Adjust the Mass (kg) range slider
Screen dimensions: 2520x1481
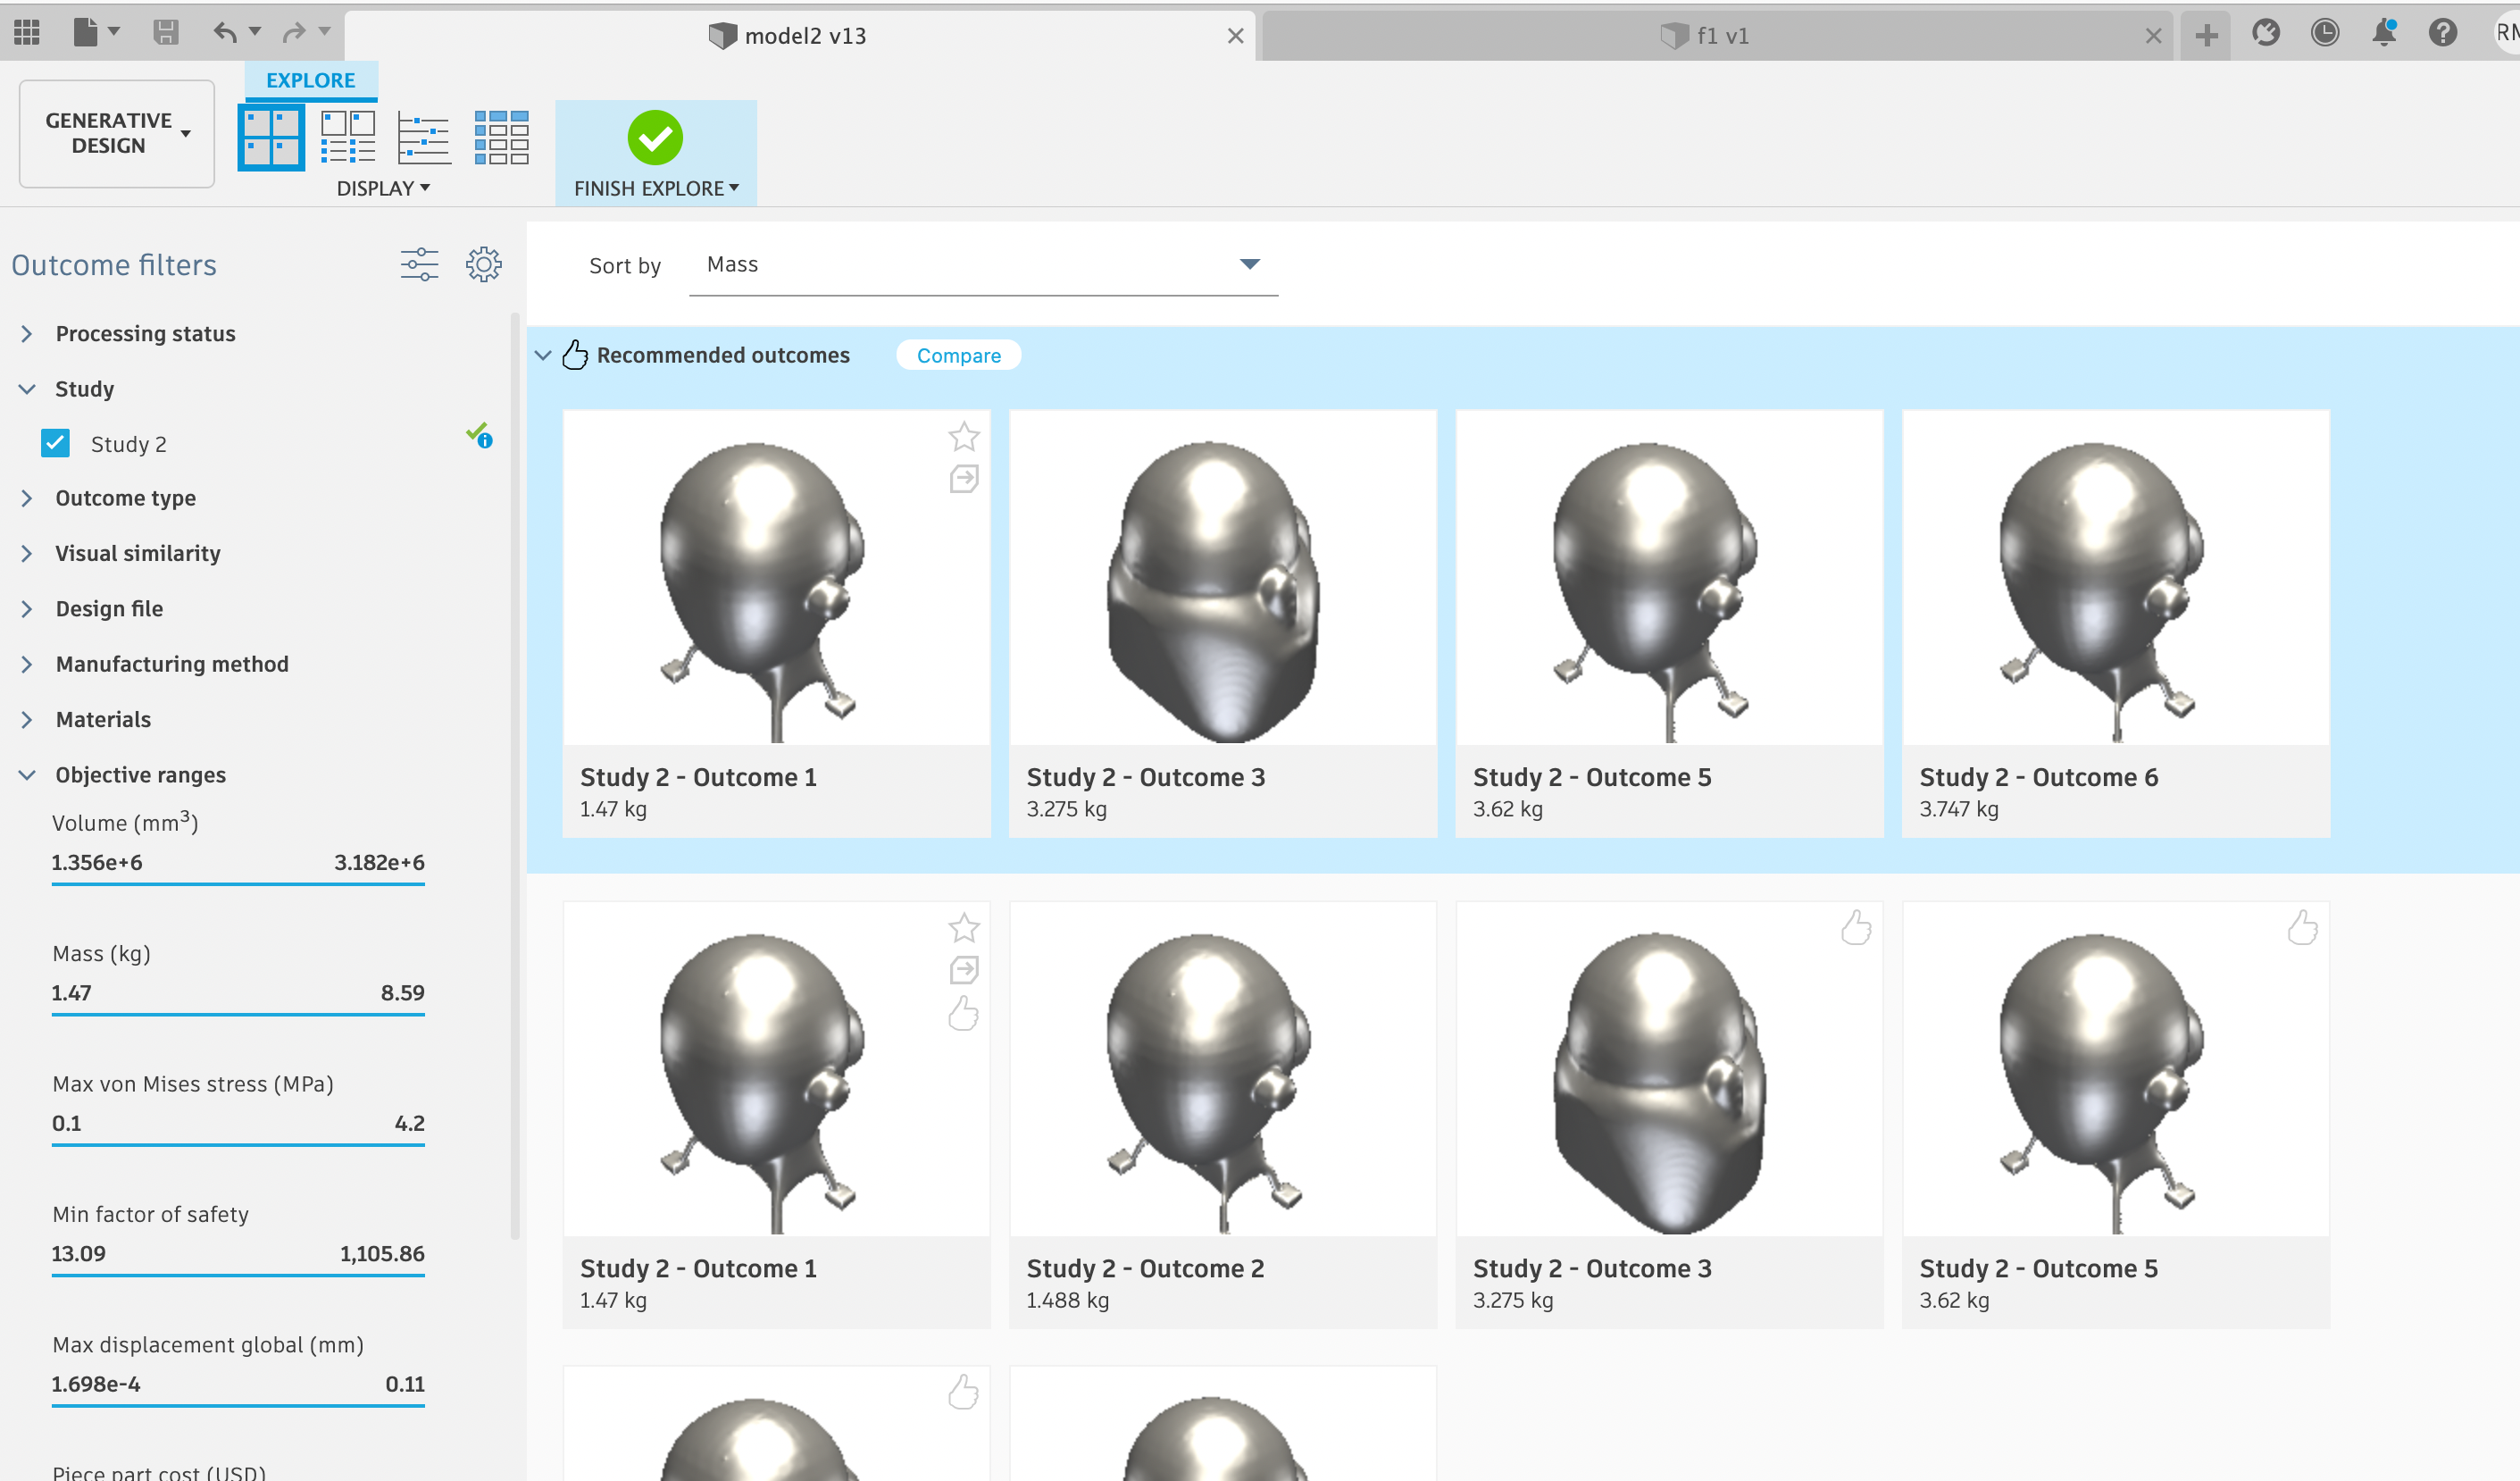click(238, 1014)
